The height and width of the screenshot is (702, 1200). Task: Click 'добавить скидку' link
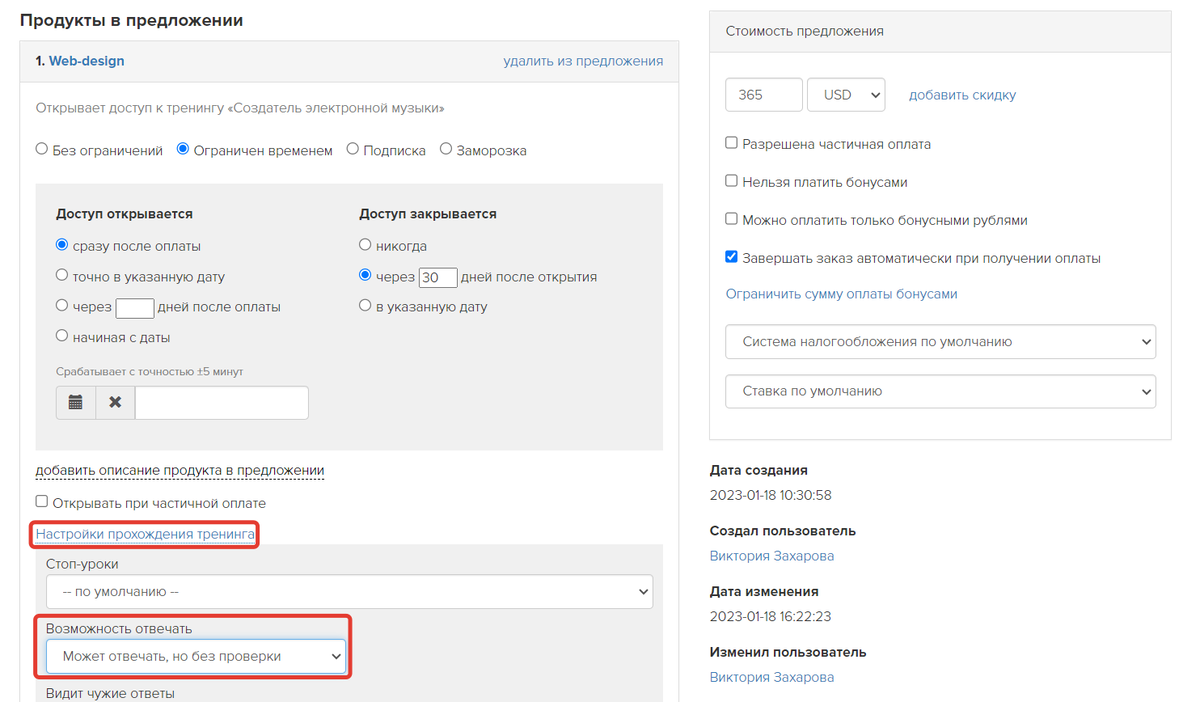tap(962, 95)
